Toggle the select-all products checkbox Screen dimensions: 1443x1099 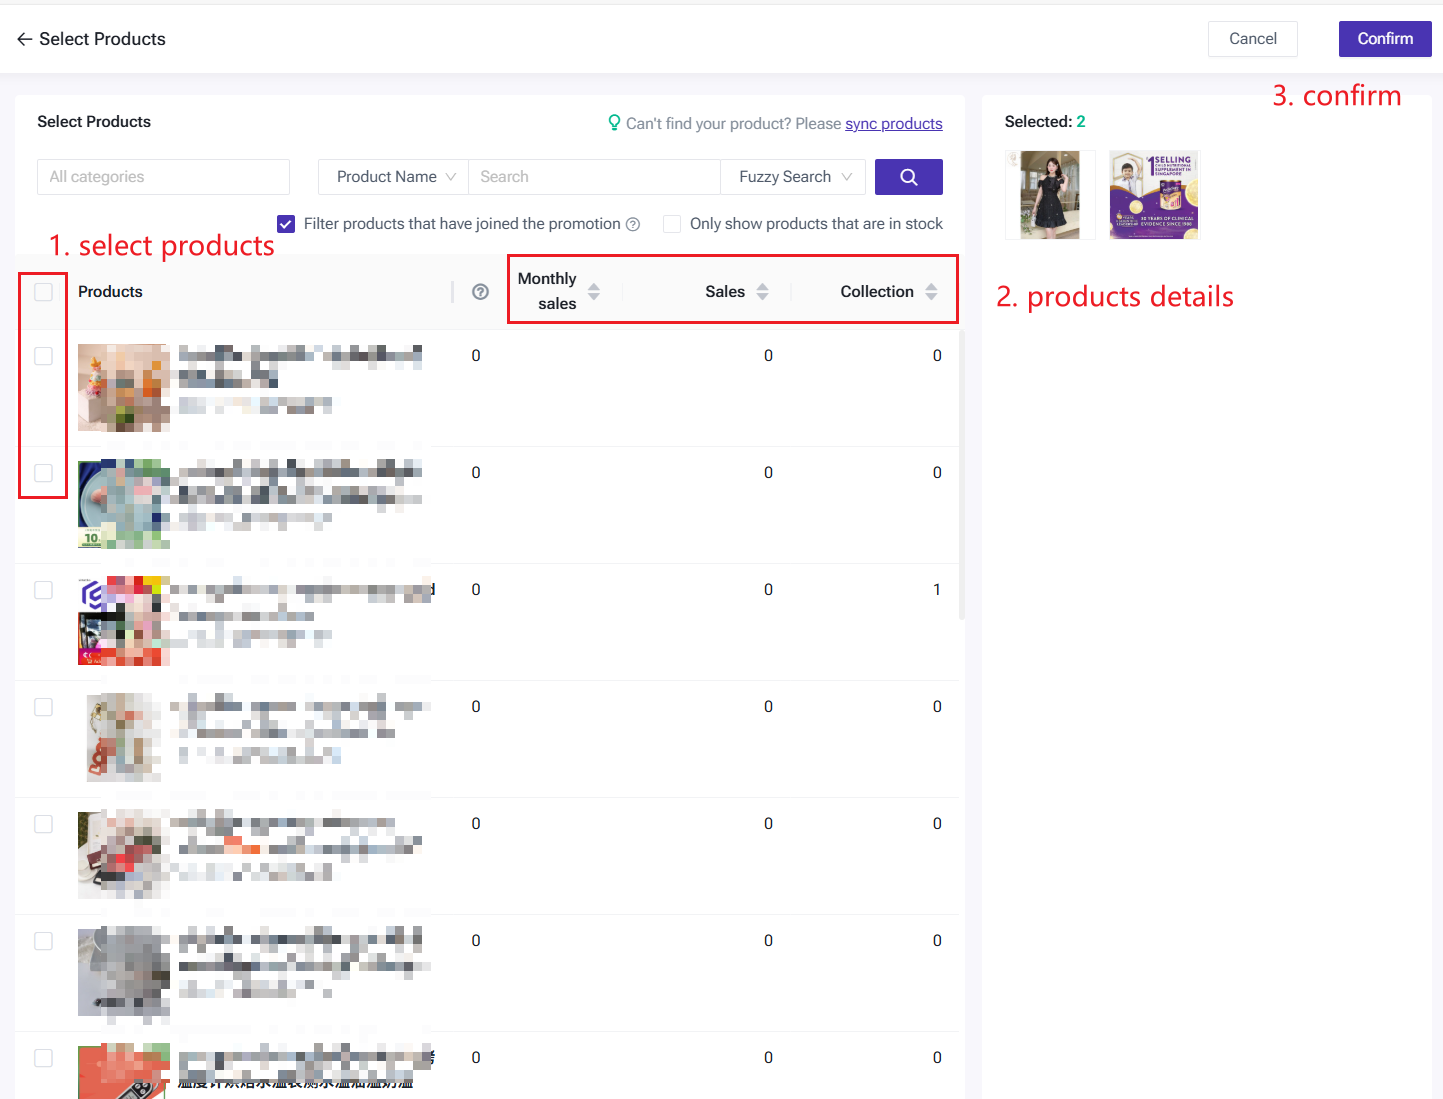(43, 292)
